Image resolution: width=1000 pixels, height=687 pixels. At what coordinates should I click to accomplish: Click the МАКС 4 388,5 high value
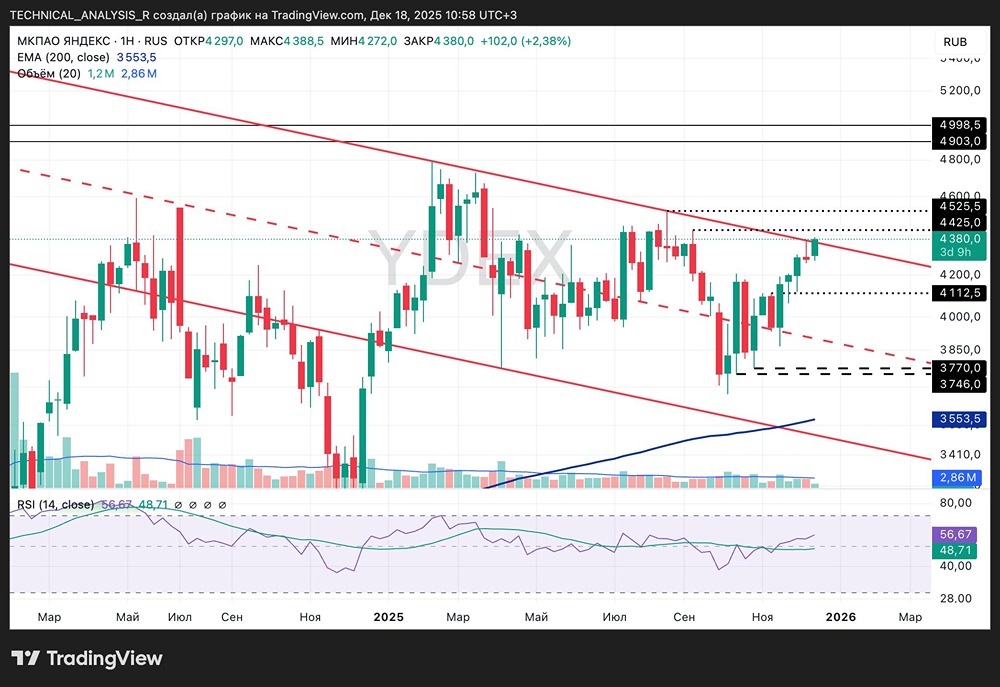[x=287, y=41]
